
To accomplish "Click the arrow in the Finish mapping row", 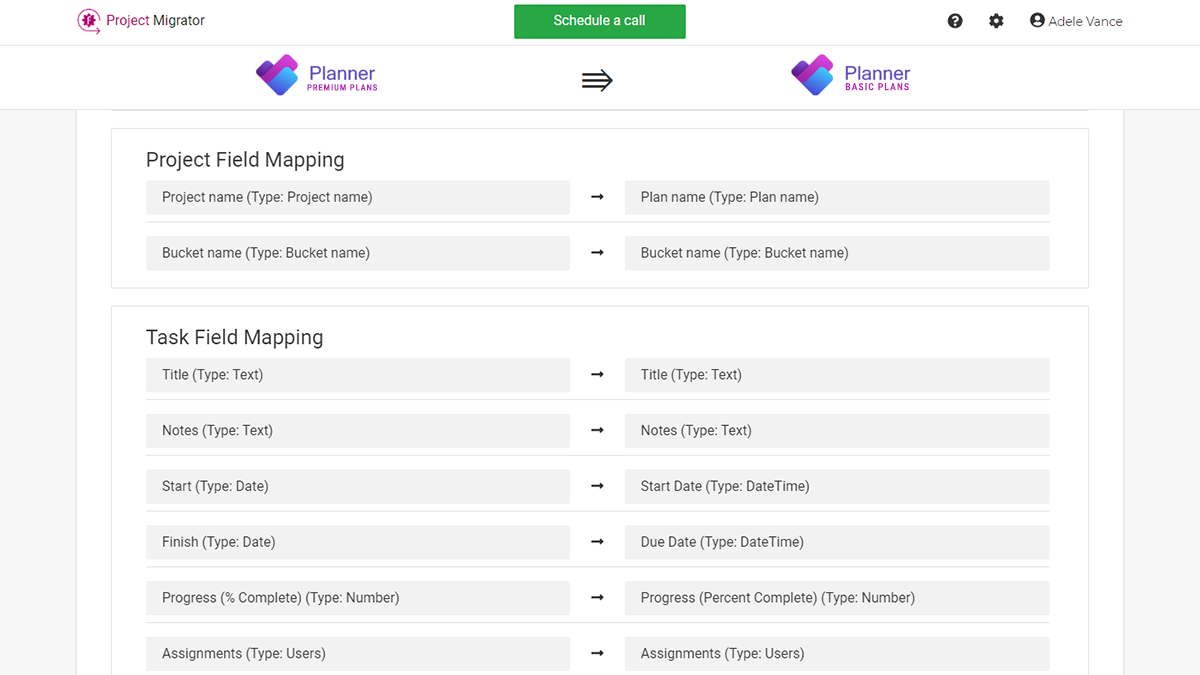I will (597, 542).
